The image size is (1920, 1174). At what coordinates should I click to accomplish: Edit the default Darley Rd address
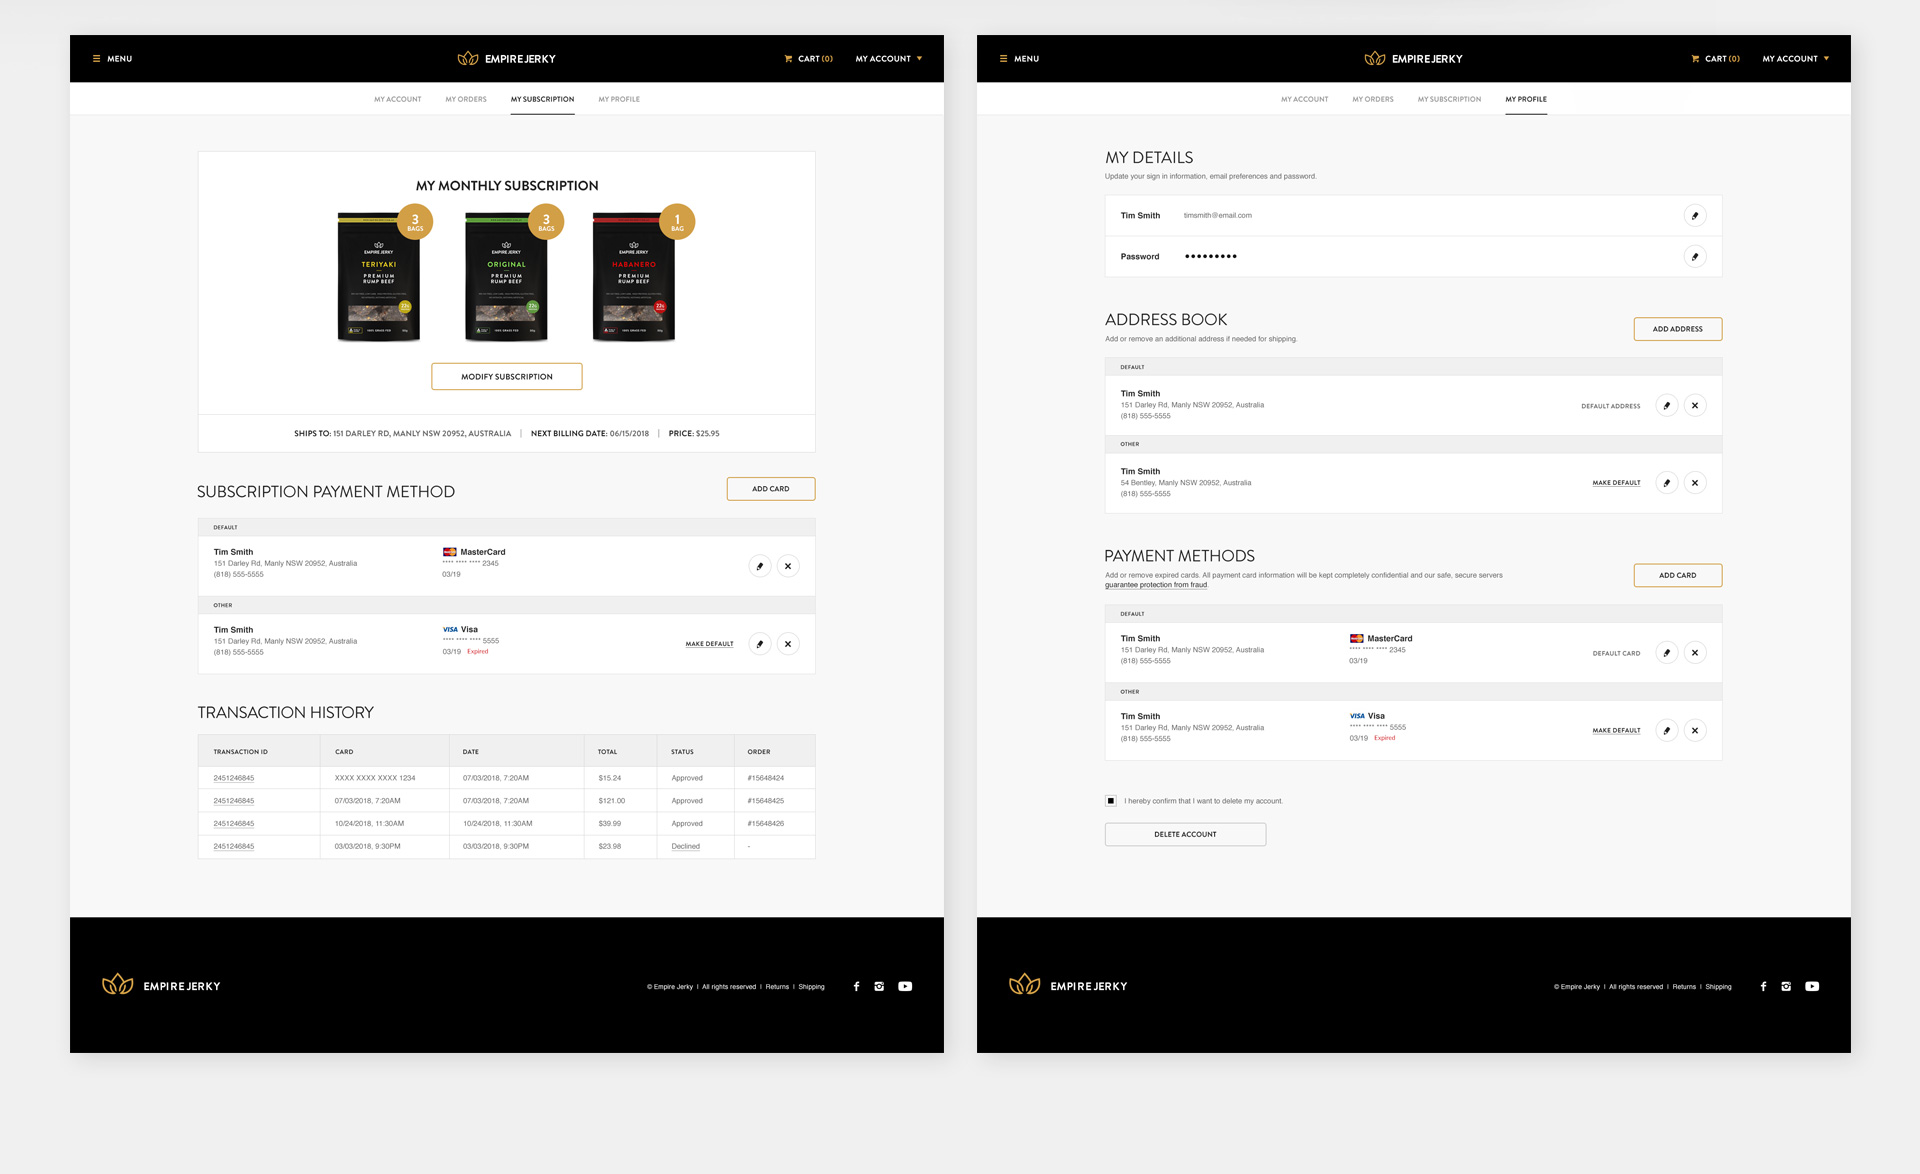[x=1666, y=406]
